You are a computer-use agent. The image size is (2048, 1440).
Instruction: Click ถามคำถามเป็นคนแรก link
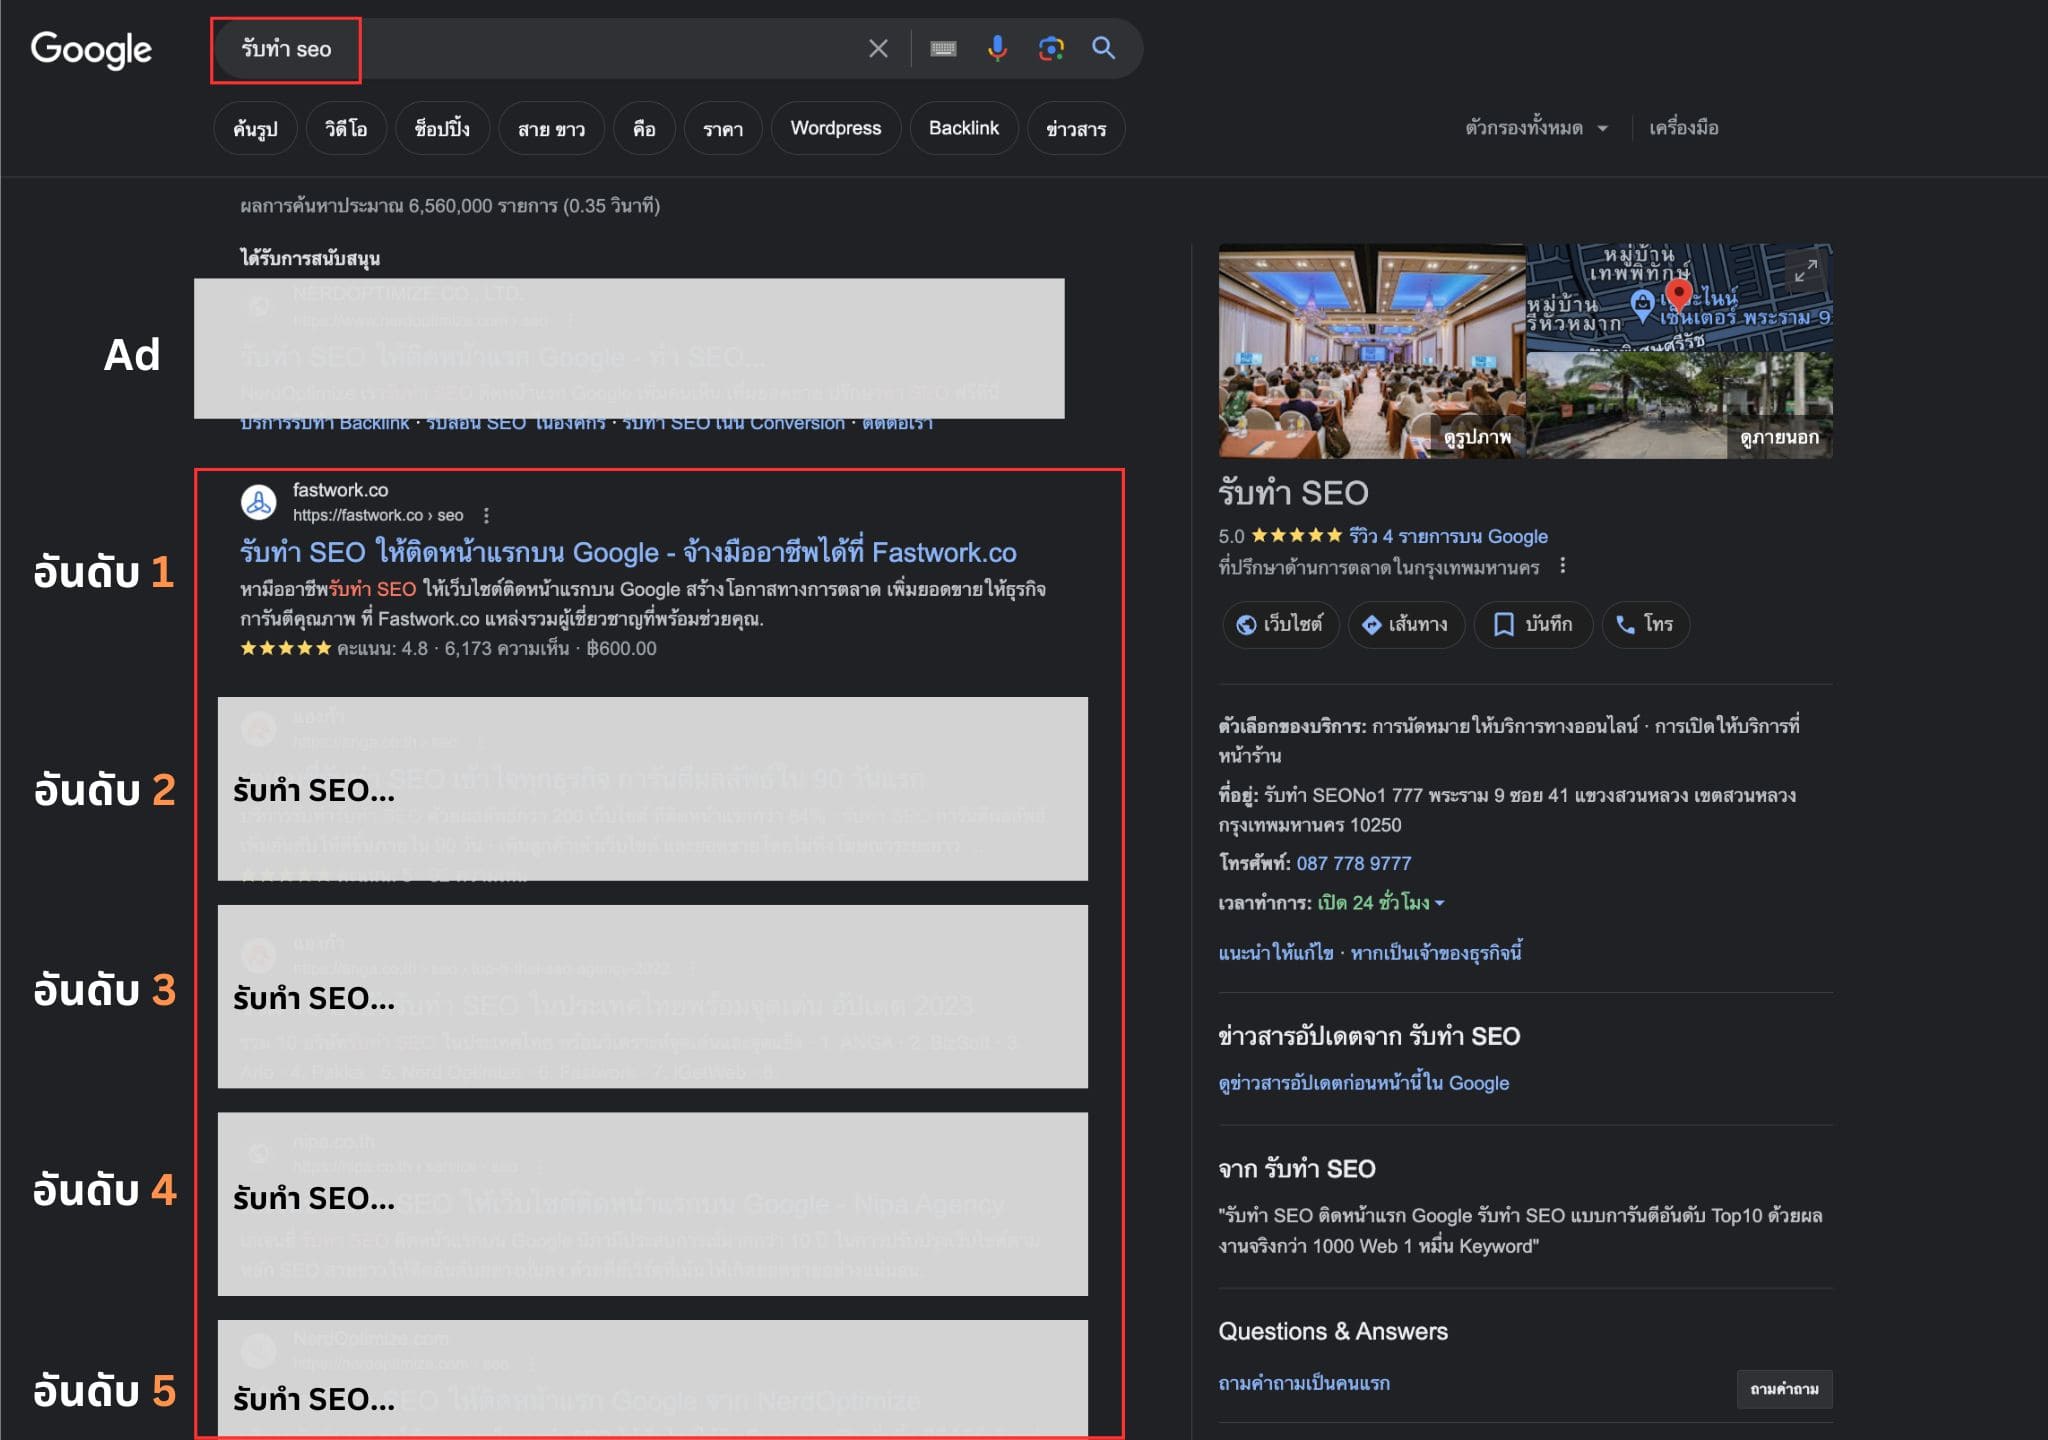click(x=1304, y=1383)
